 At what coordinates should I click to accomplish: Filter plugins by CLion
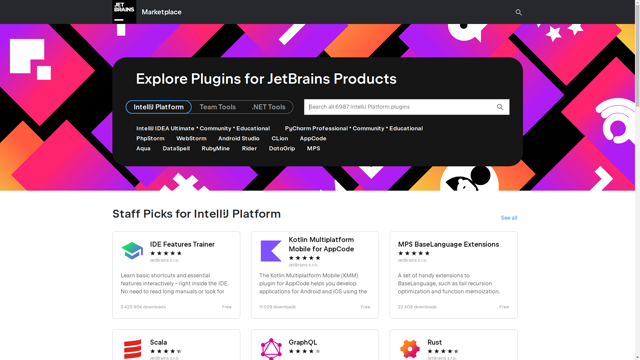[x=280, y=138]
